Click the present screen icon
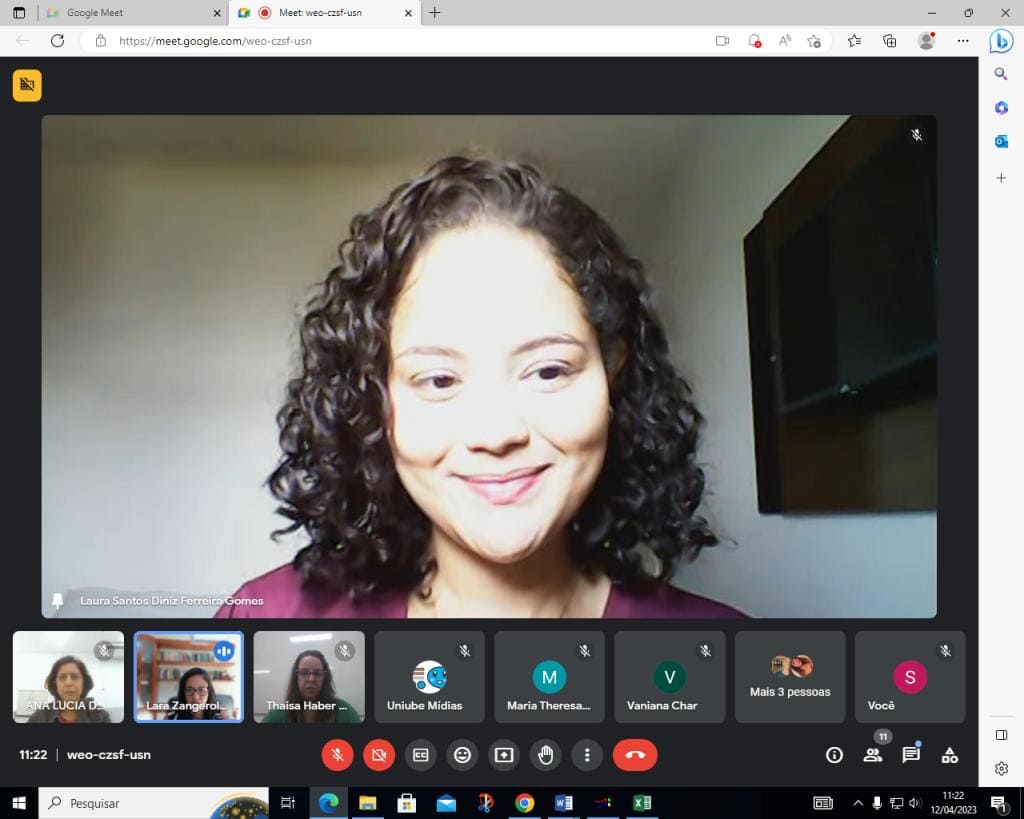 504,755
